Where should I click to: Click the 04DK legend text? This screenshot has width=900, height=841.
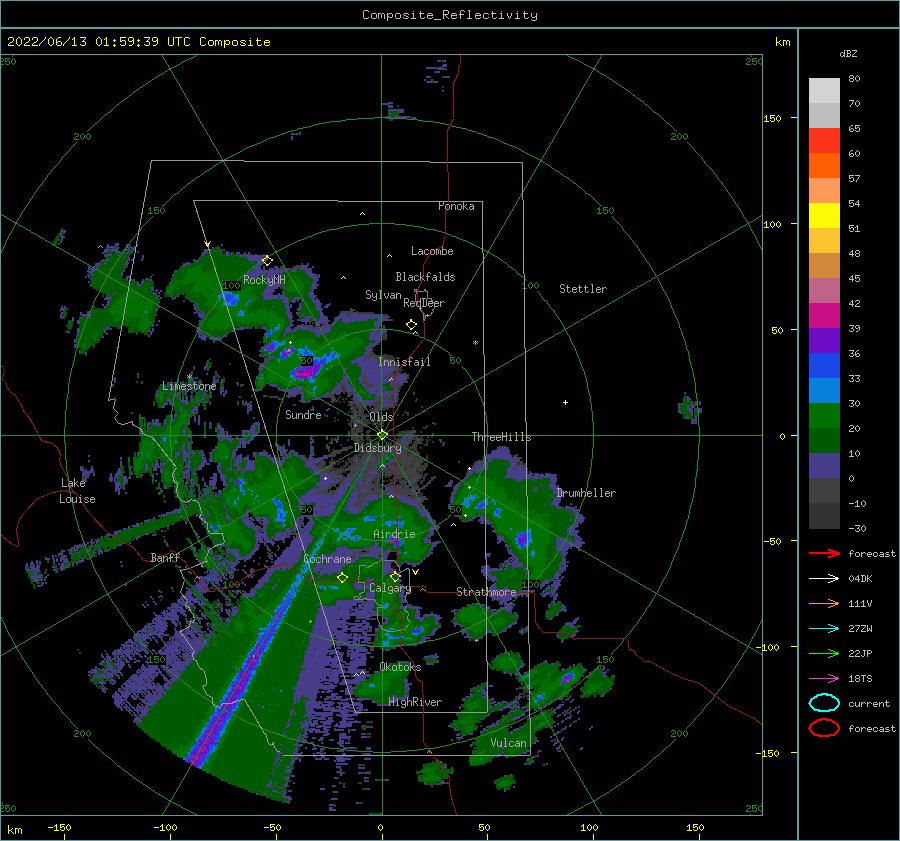860,578
